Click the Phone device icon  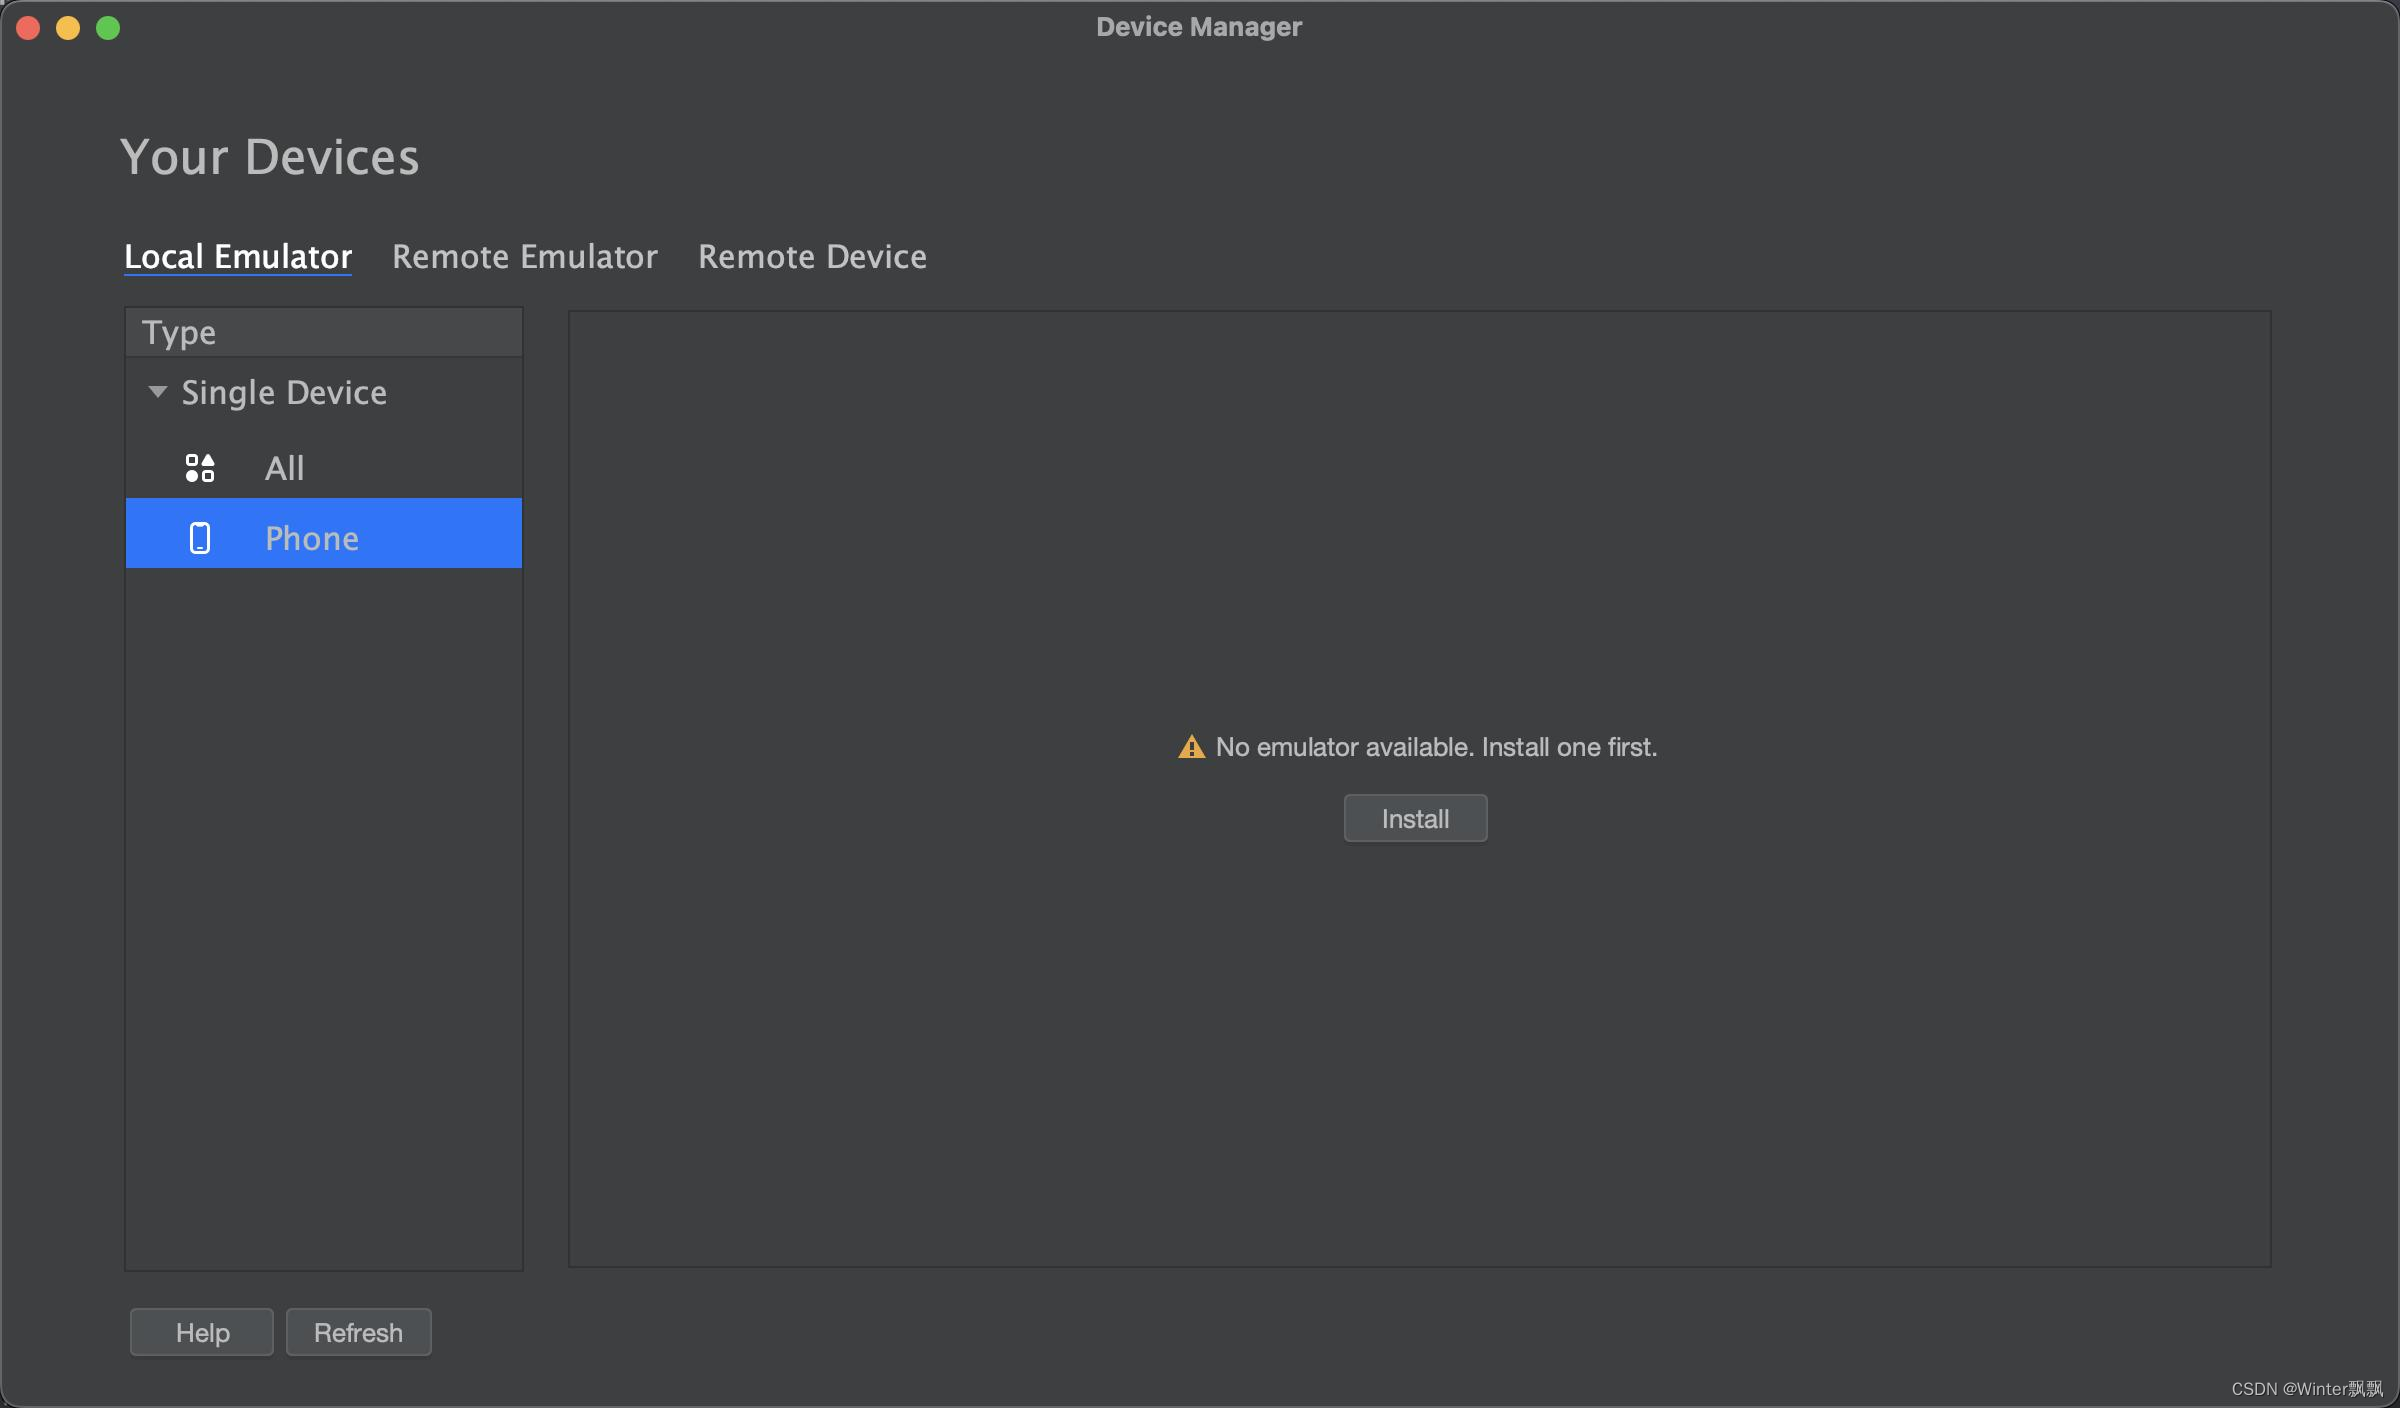200,538
